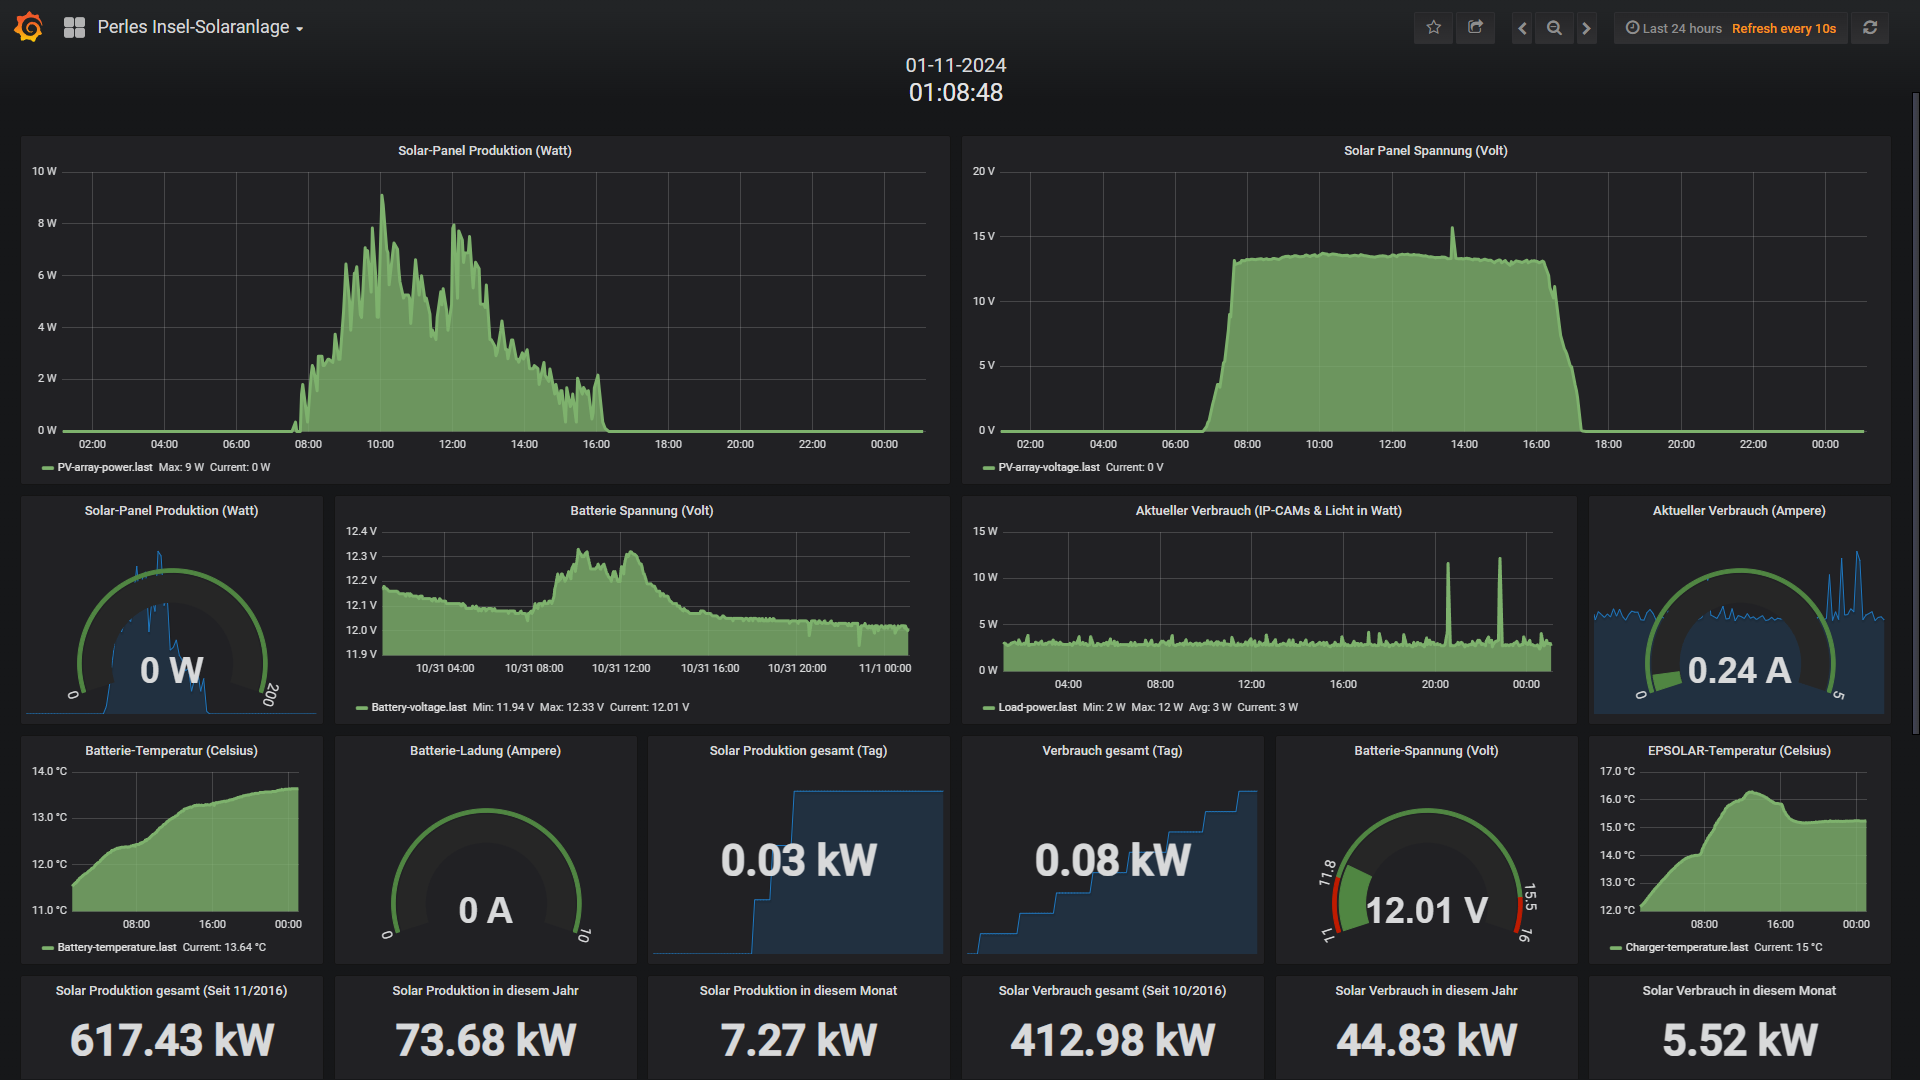Shift time range backward with left arrow
Viewport: 1920px width, 1080px height.
pos(1522,28)
